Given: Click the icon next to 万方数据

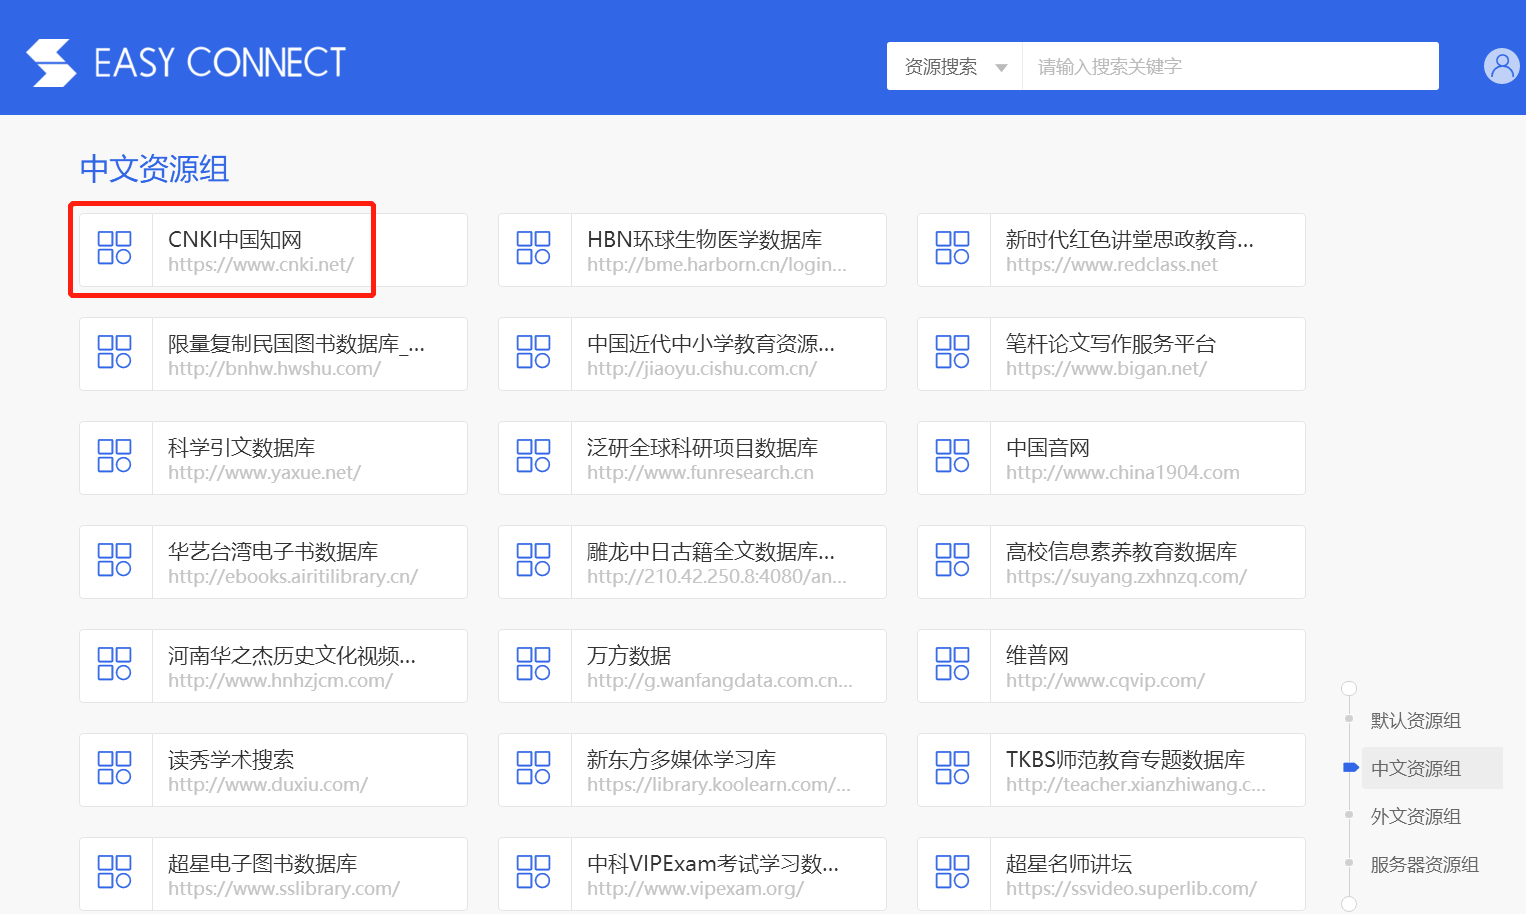Looking at the screenshot, I should click(533, 664).
